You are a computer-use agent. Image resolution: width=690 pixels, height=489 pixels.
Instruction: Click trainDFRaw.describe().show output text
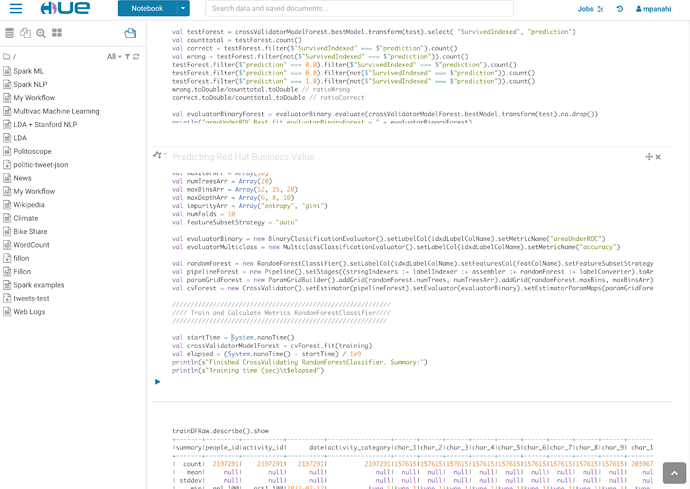(220, 431)
